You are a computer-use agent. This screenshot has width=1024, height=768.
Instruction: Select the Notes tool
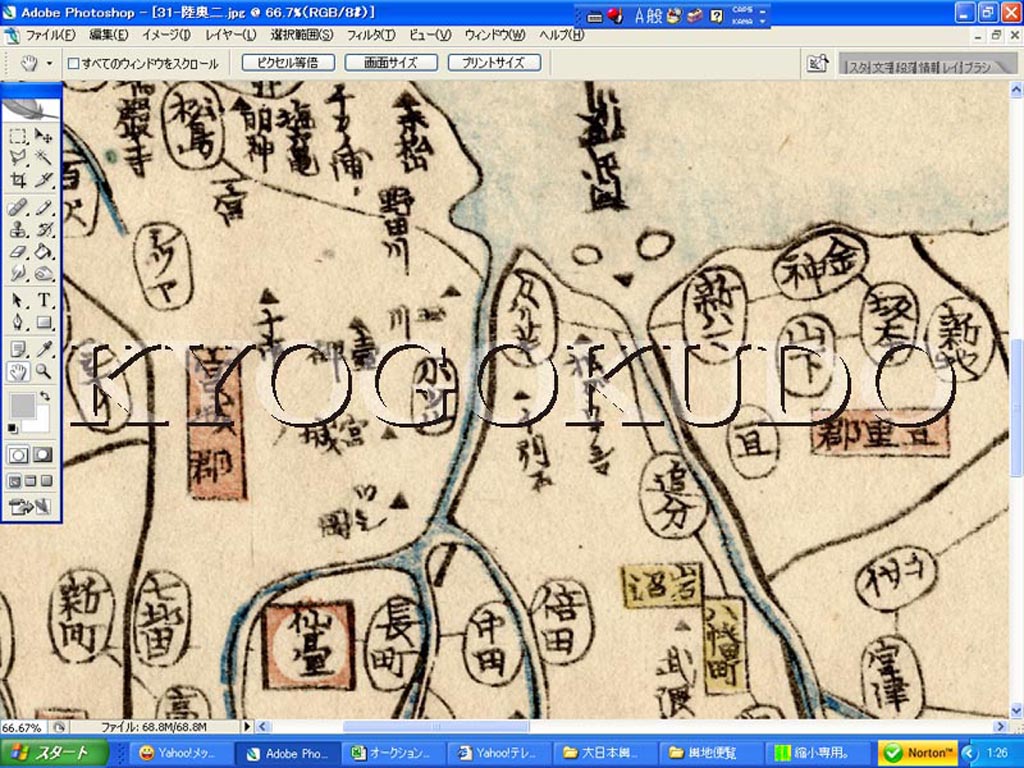pos(18,349)
